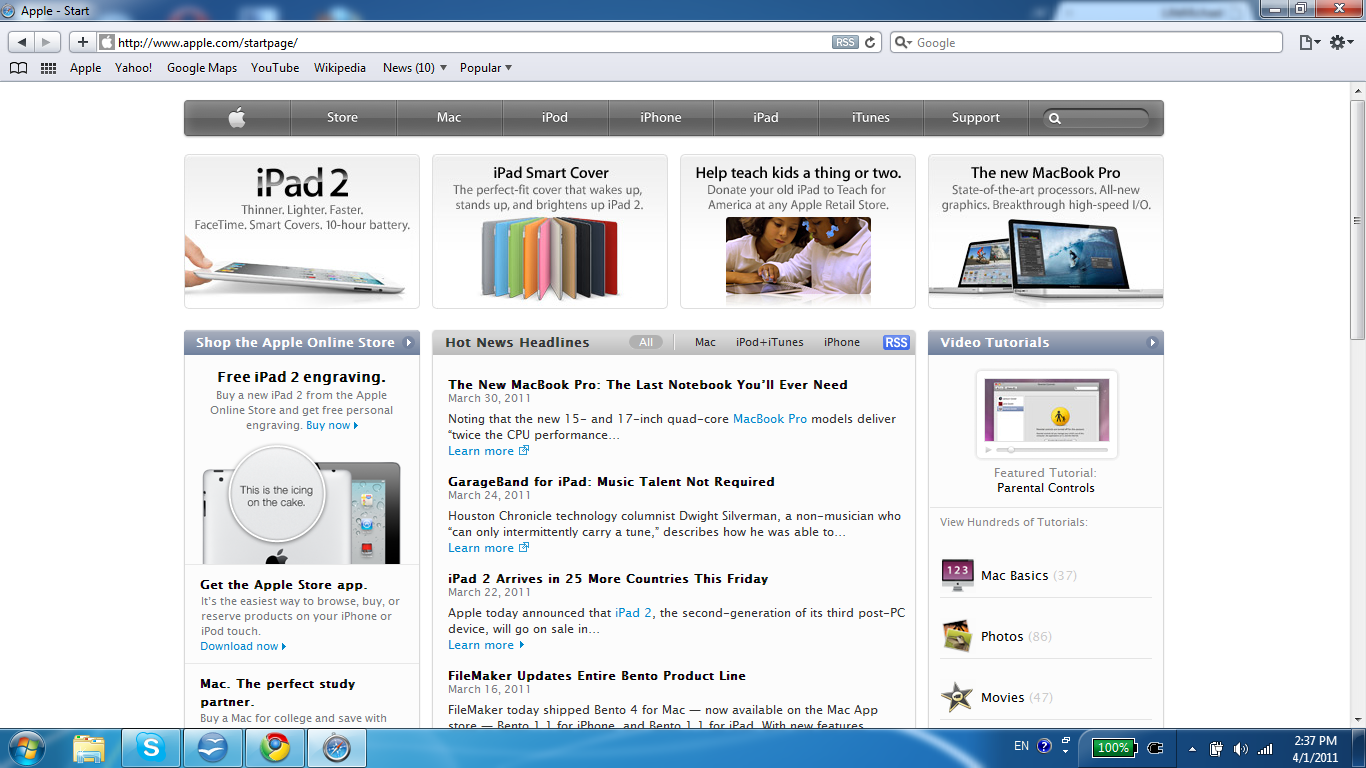This screenshot has height=768, width=1366.
Task: Click the RSS badge in address bar
Action: [845, 42]
